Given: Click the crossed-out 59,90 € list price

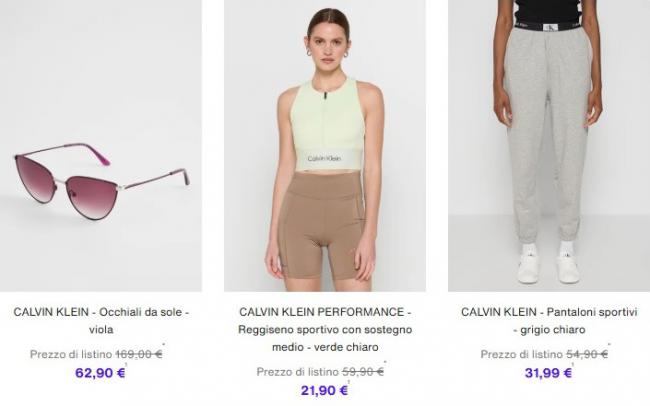Looking at the screenshot, I should [x=363, y=372].
